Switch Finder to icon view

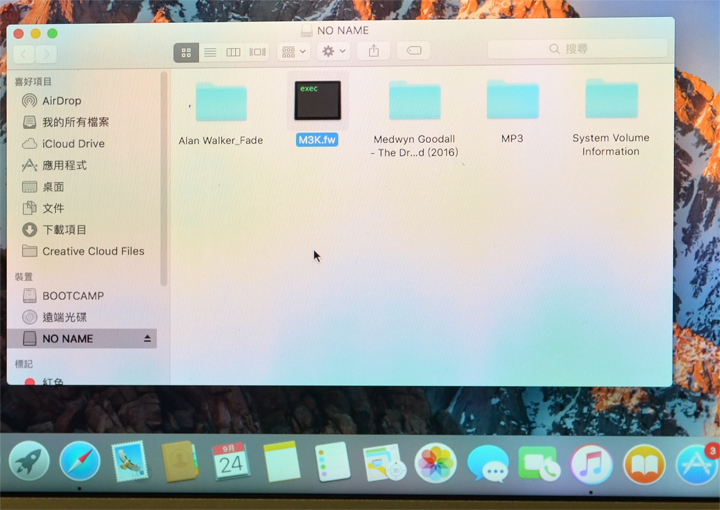click(x=186, y=52)
